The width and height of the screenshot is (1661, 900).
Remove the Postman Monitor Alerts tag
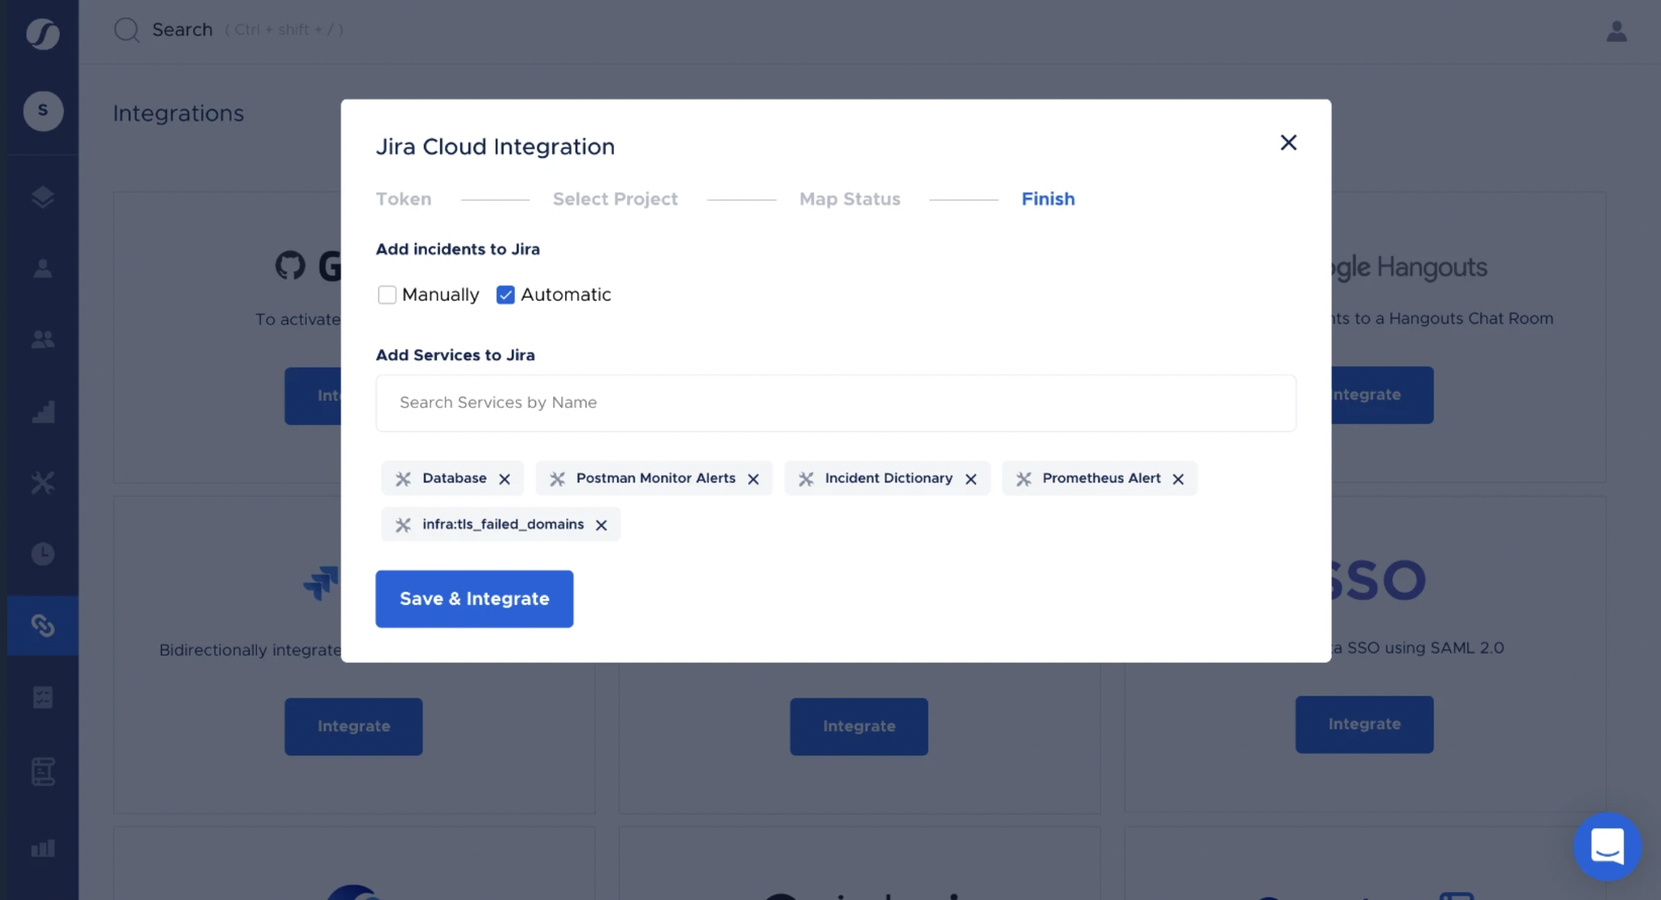click(754, 479)
